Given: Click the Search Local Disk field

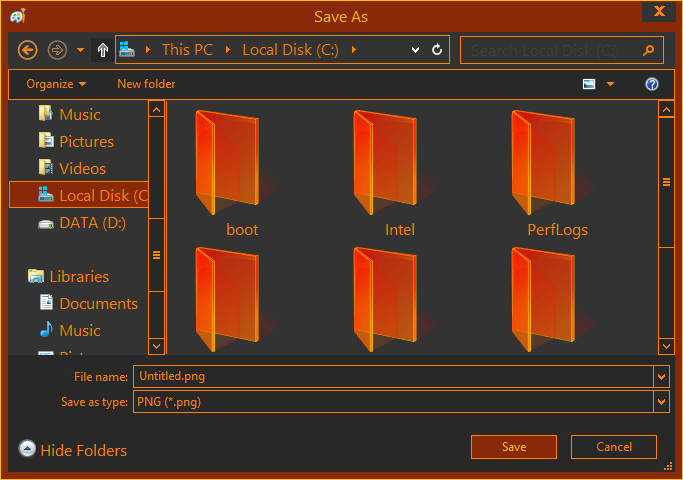Looking at the screenshot, I should (550, 50).
